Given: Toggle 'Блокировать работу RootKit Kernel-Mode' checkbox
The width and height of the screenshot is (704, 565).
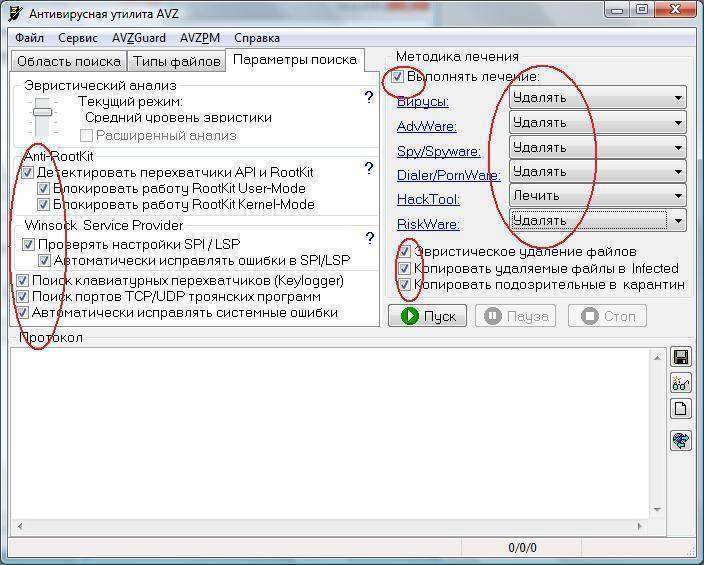Looking at the screenshot, I should click(x=43, y=204).
